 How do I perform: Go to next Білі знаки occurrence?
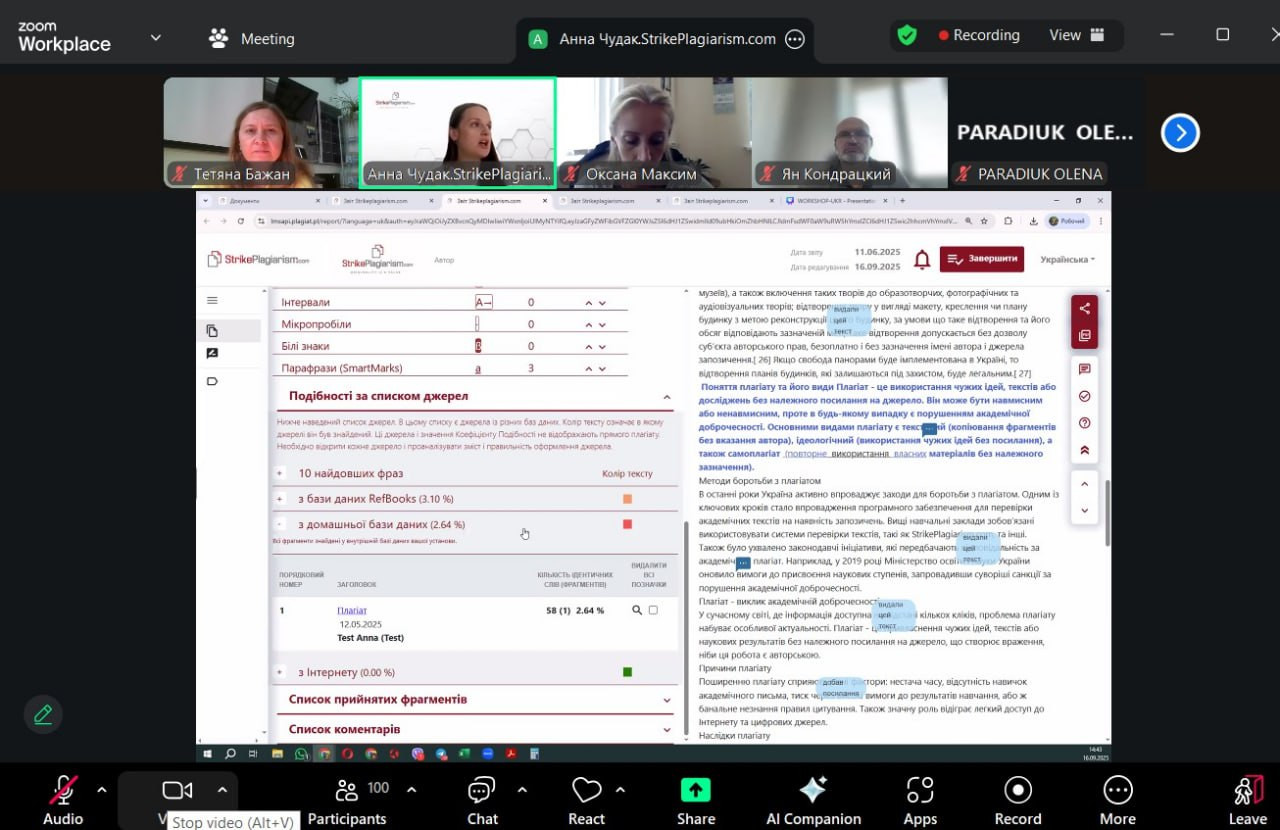pos(602,346)
